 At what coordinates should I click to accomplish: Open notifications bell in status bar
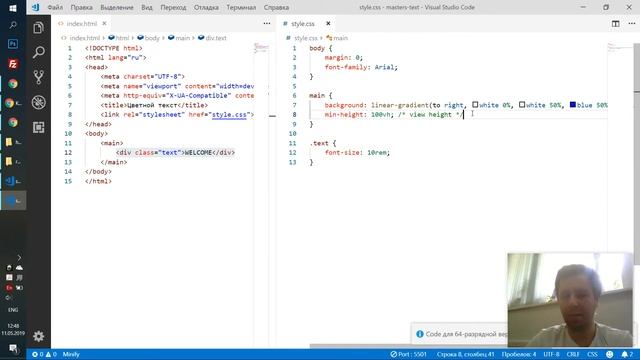point(627,354)
